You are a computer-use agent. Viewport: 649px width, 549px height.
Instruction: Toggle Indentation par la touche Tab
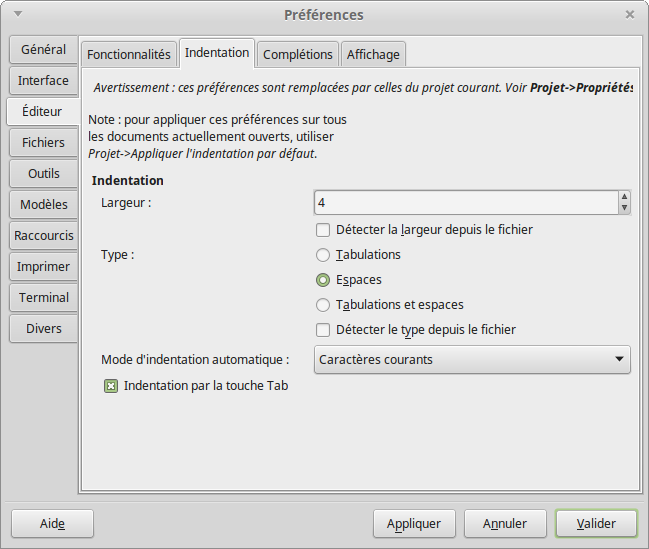point(111,386)
